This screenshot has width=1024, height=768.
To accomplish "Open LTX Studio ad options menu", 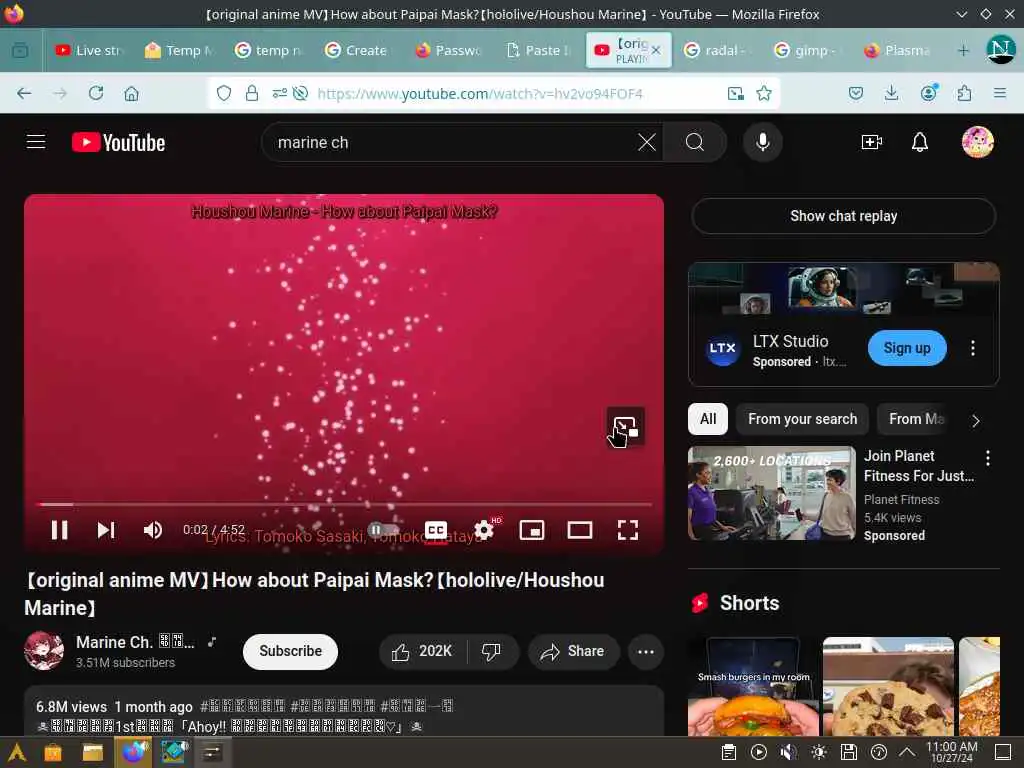I will coord(972,348).
